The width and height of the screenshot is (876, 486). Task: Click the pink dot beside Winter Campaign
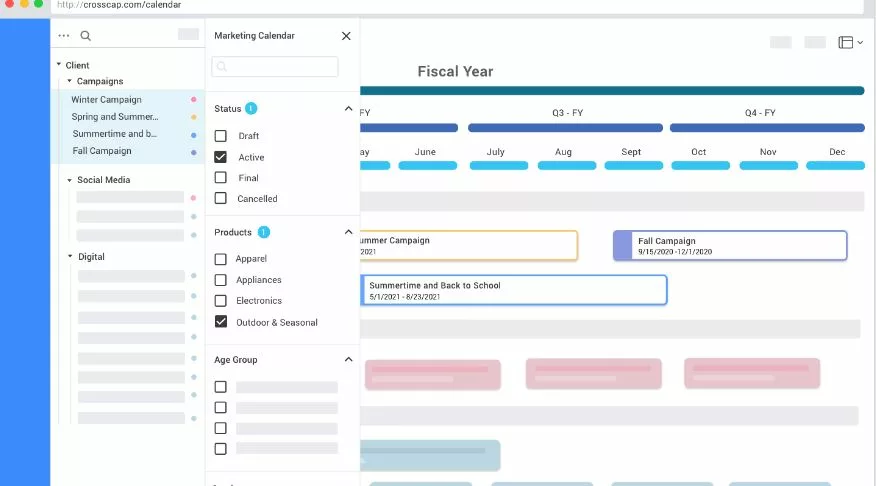(x=194, y=99)
